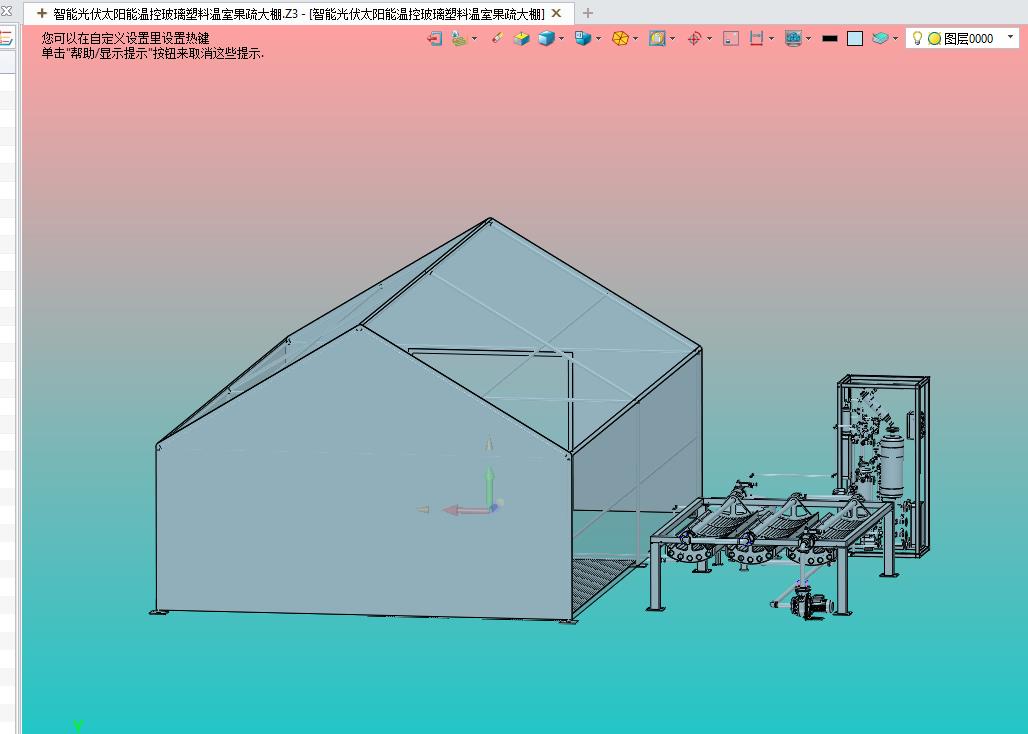Click the paint brush display icon
The width and height of the screenshot is (1028, 734).
point(459,39)
